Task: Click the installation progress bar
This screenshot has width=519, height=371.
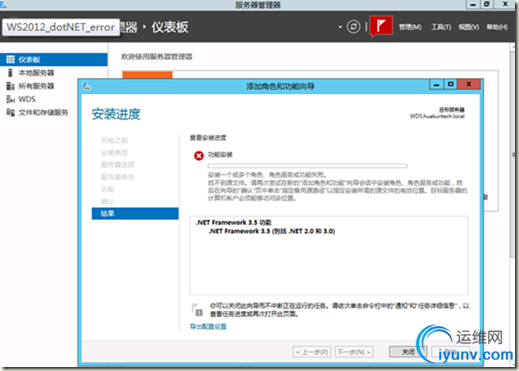Action: point(307,166)
